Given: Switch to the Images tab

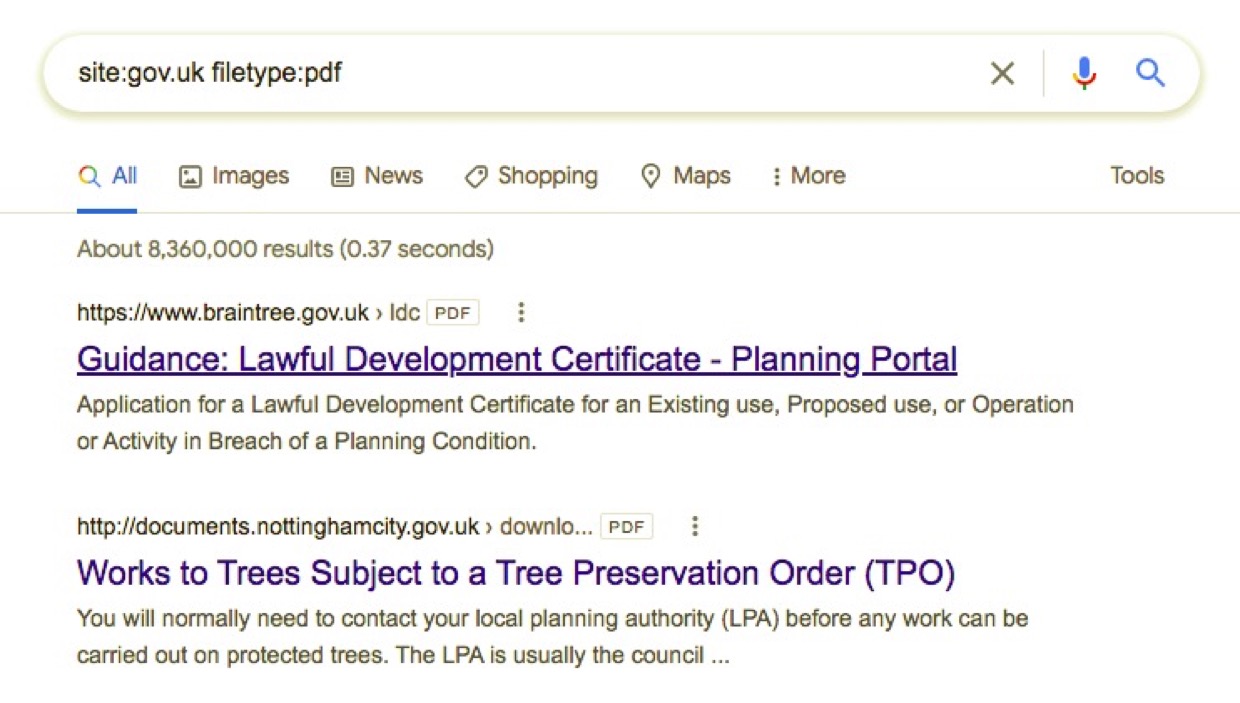Looking at the screenshot, I should tap(234, 176).
